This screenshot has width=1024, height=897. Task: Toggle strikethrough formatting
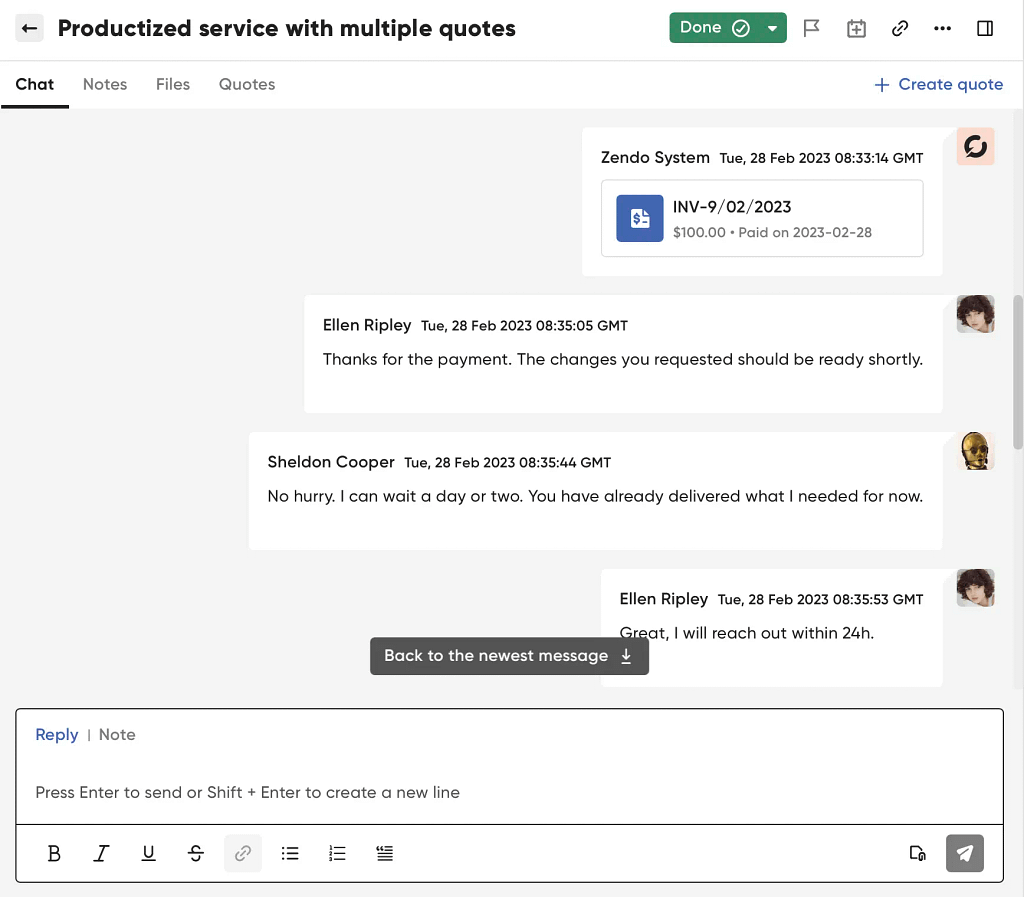tap(195, 853)
